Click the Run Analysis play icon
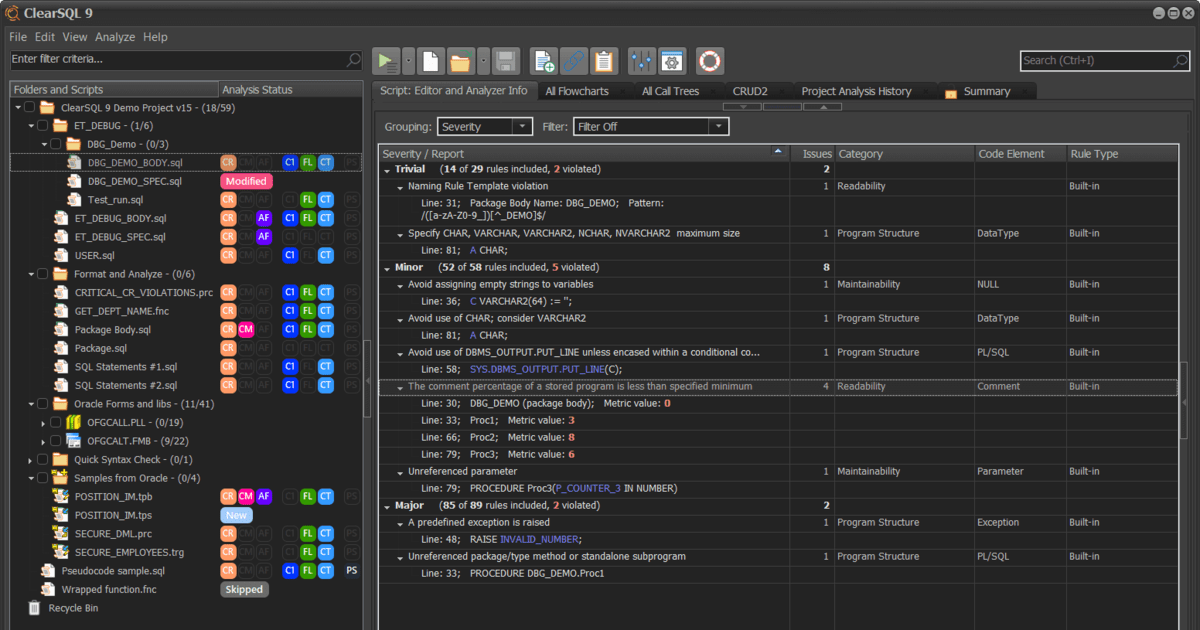Screen dimensions: 1200x630 pyautogui.click(x=387, y=60)
